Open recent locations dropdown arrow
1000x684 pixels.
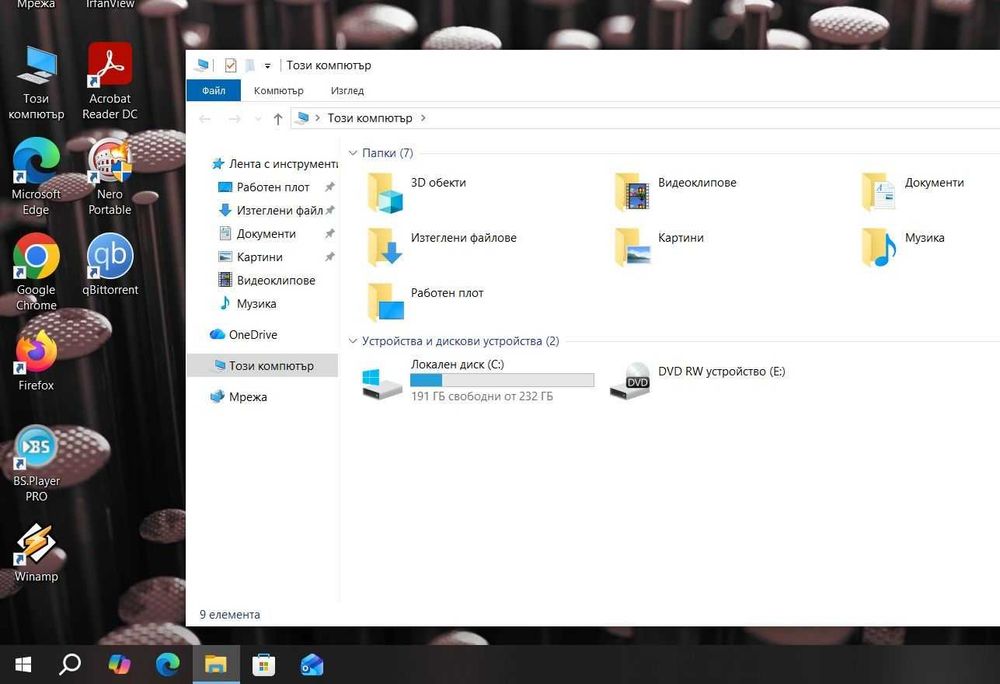[x=258, y=119]
